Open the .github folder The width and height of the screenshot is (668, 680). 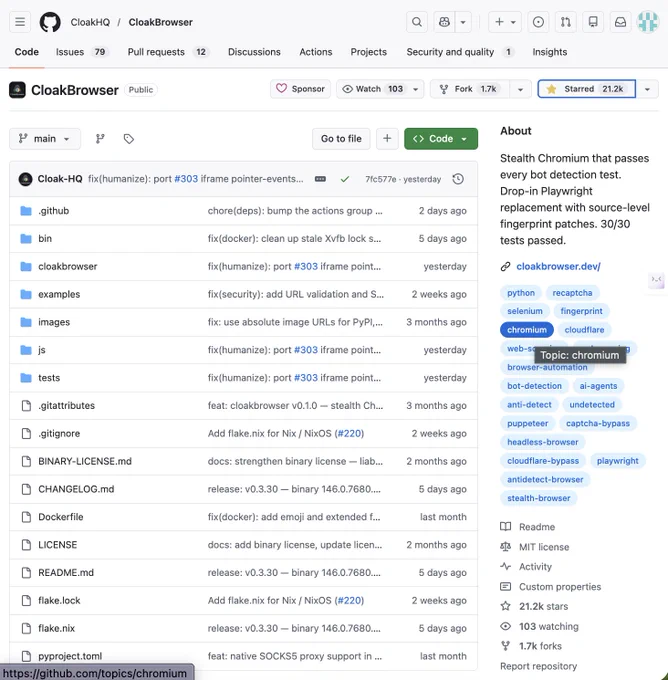53,211
